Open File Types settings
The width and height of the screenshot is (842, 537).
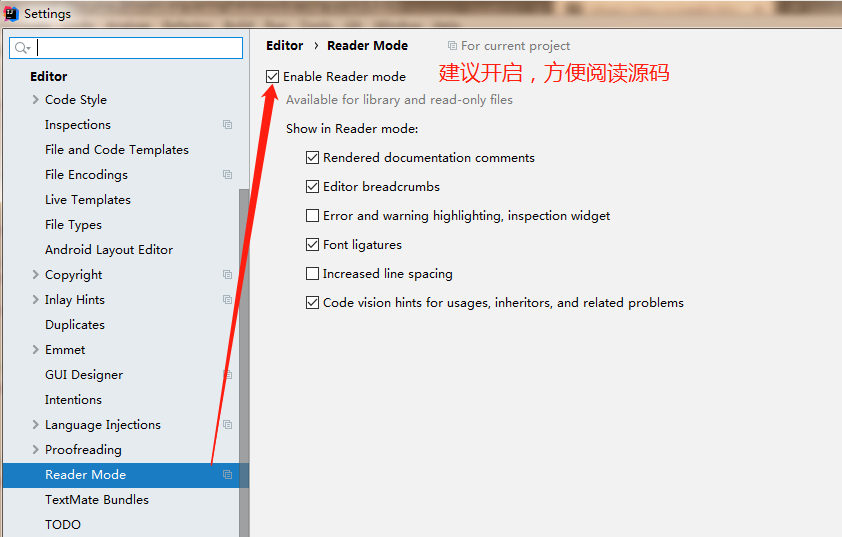click(74, 224)
